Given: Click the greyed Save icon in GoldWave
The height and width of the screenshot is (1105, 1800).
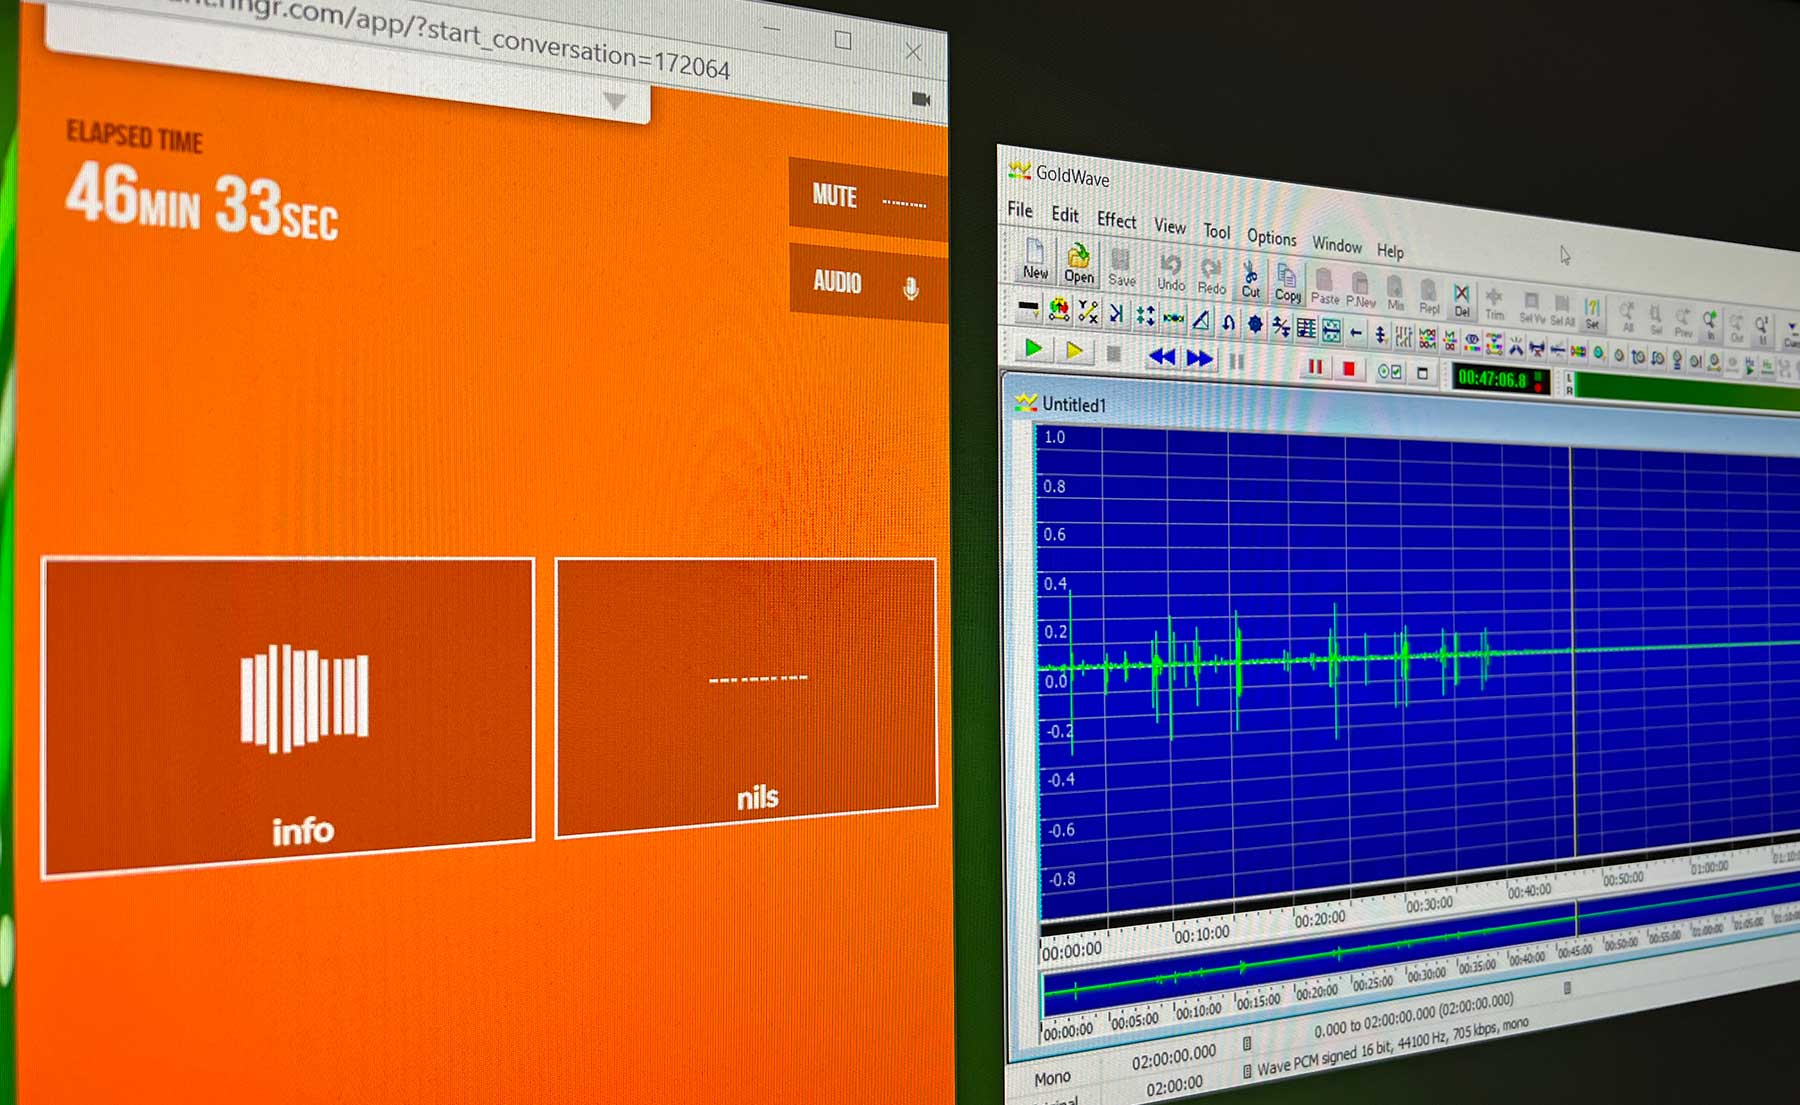Looking at the screenshot, I should click(1121, 269).
